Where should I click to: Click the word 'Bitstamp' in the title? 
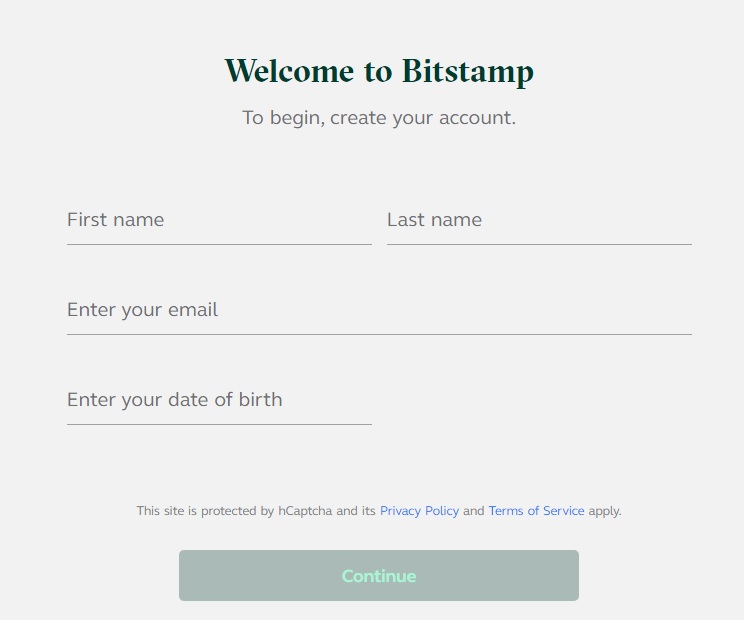pos(467,72)
